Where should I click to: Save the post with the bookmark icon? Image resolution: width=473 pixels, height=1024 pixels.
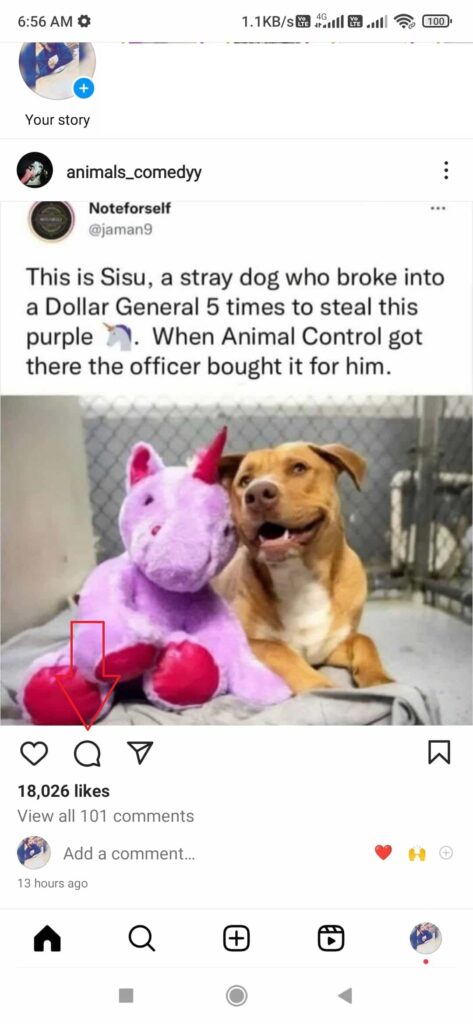(439, 752)
